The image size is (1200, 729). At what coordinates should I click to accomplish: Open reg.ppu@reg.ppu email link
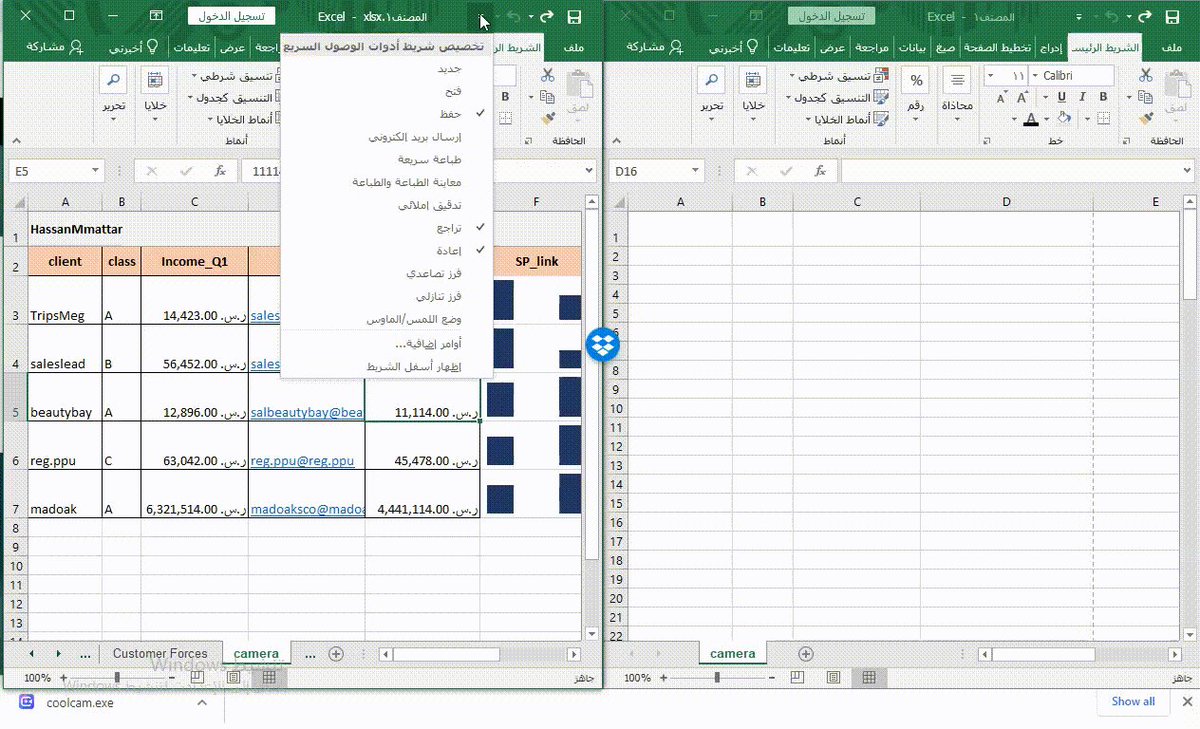pyautogui.click(x=303, y=461)
